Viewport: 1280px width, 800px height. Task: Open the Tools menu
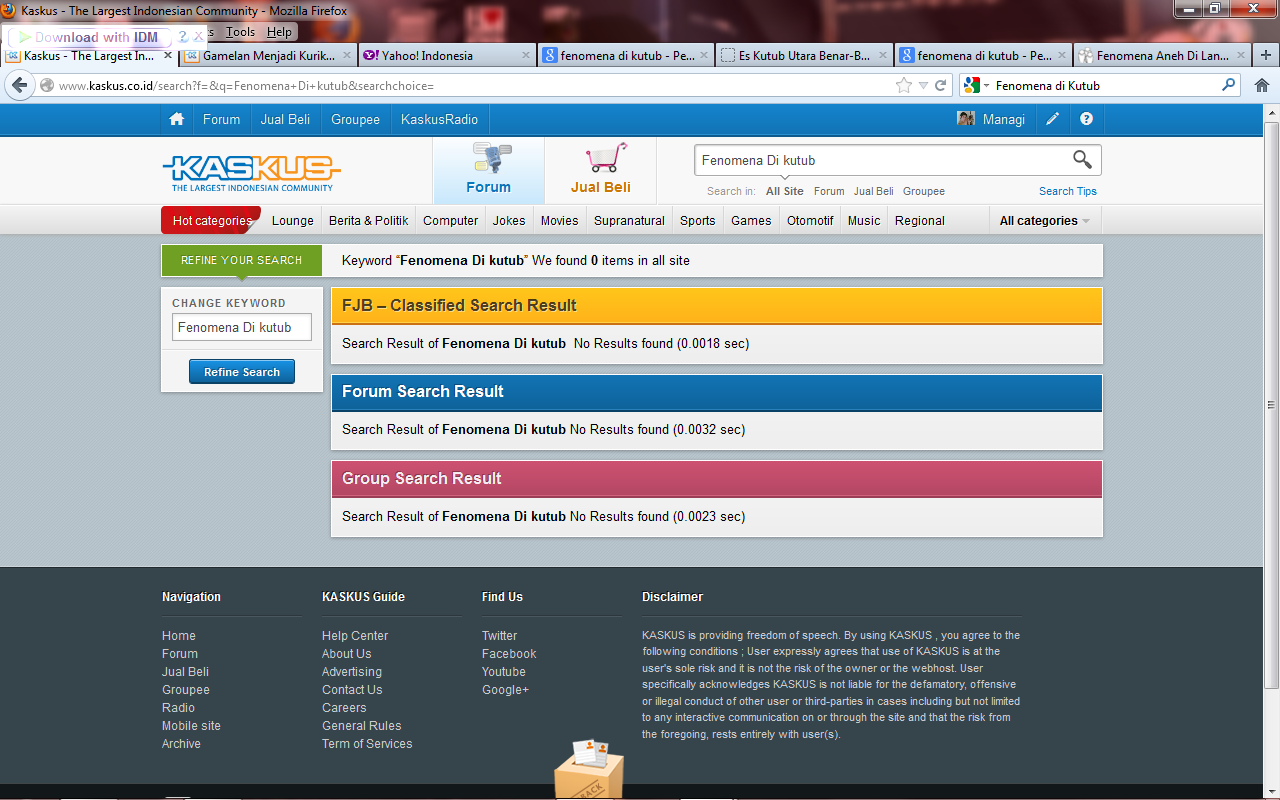click(240, 32)
